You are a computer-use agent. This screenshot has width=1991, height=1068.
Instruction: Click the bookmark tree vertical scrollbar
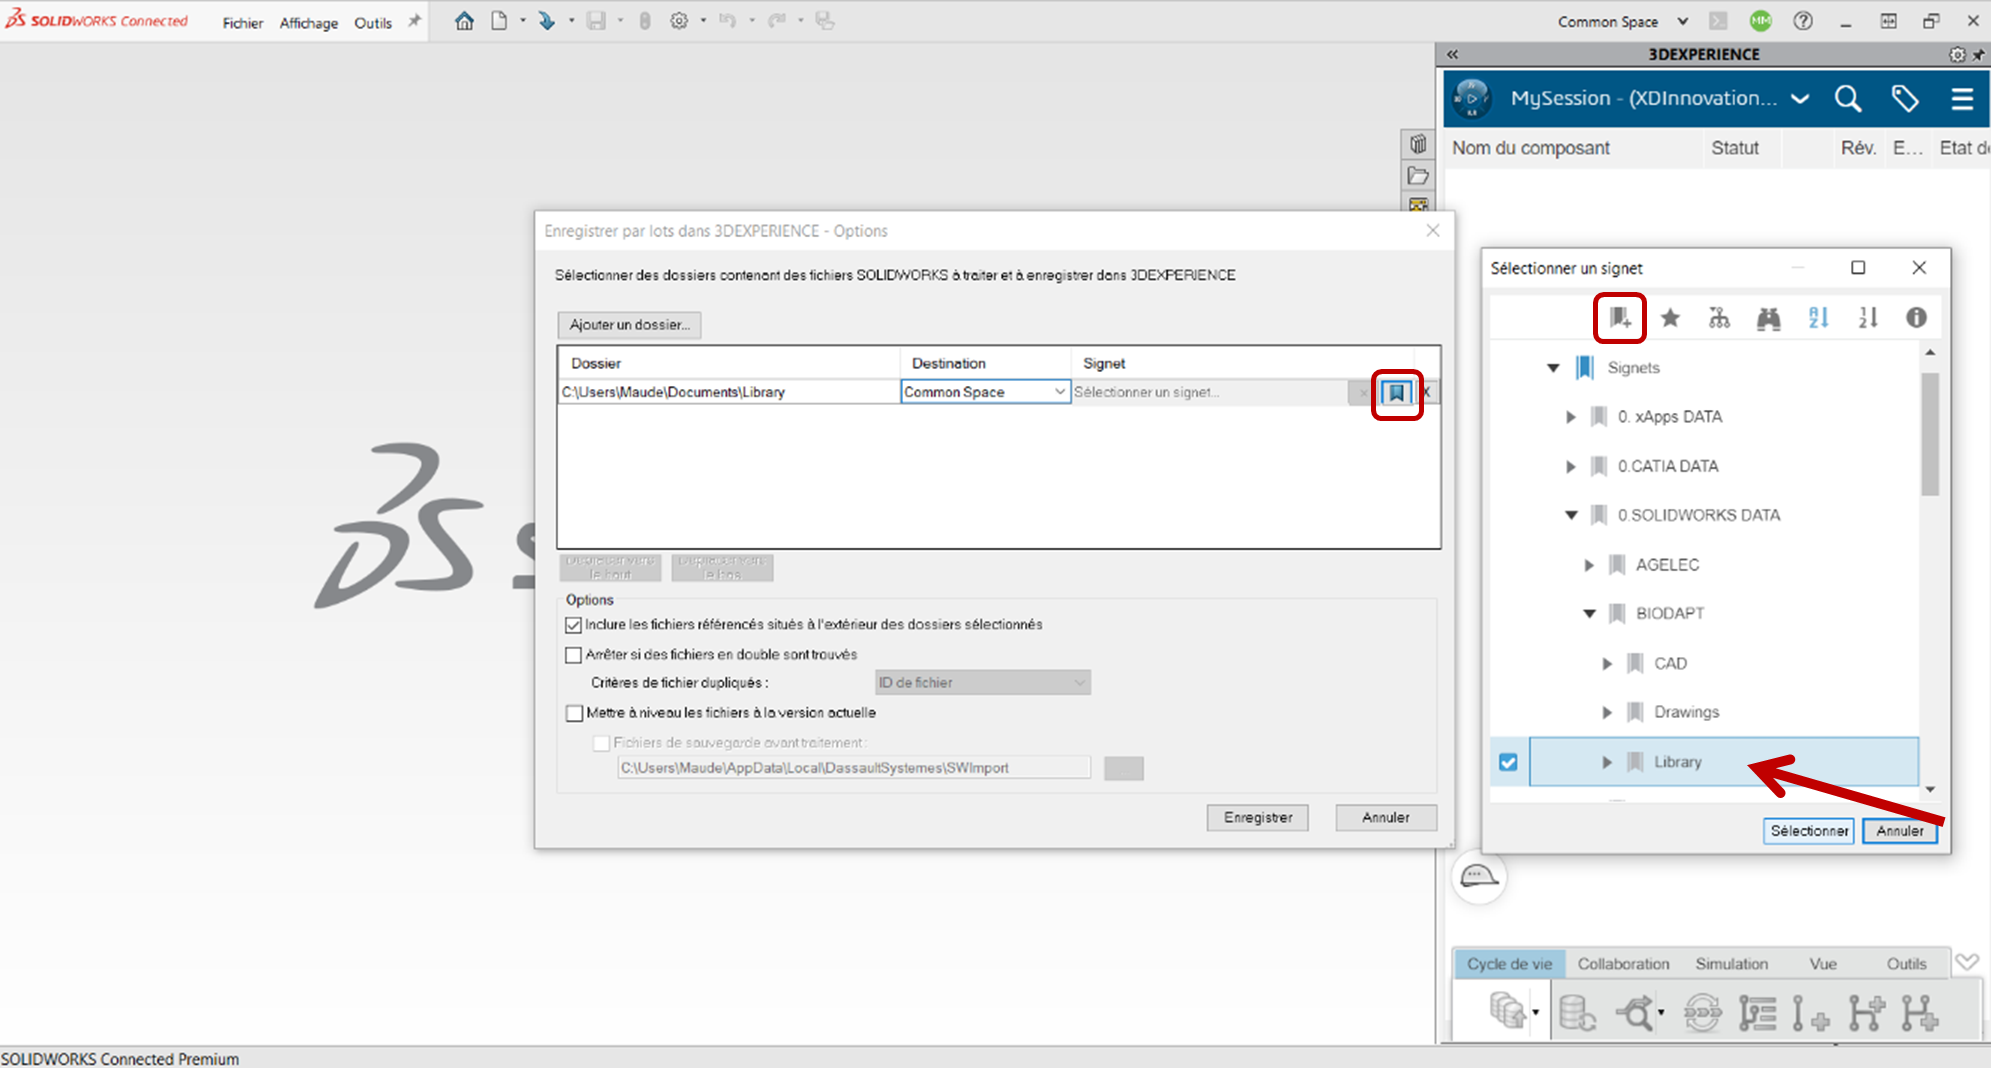point(1930,435)
